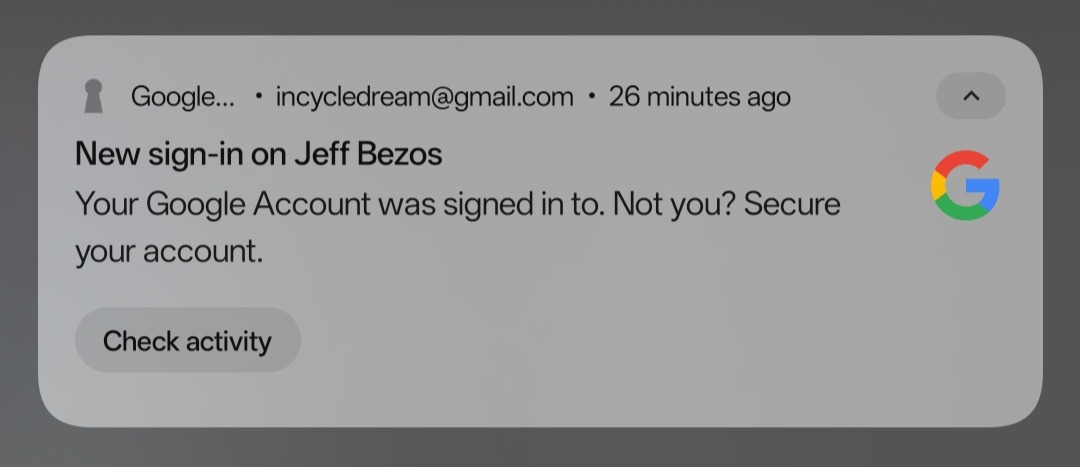Tap the dot separator before the email
1080x467 pixels.
point(259,97)
